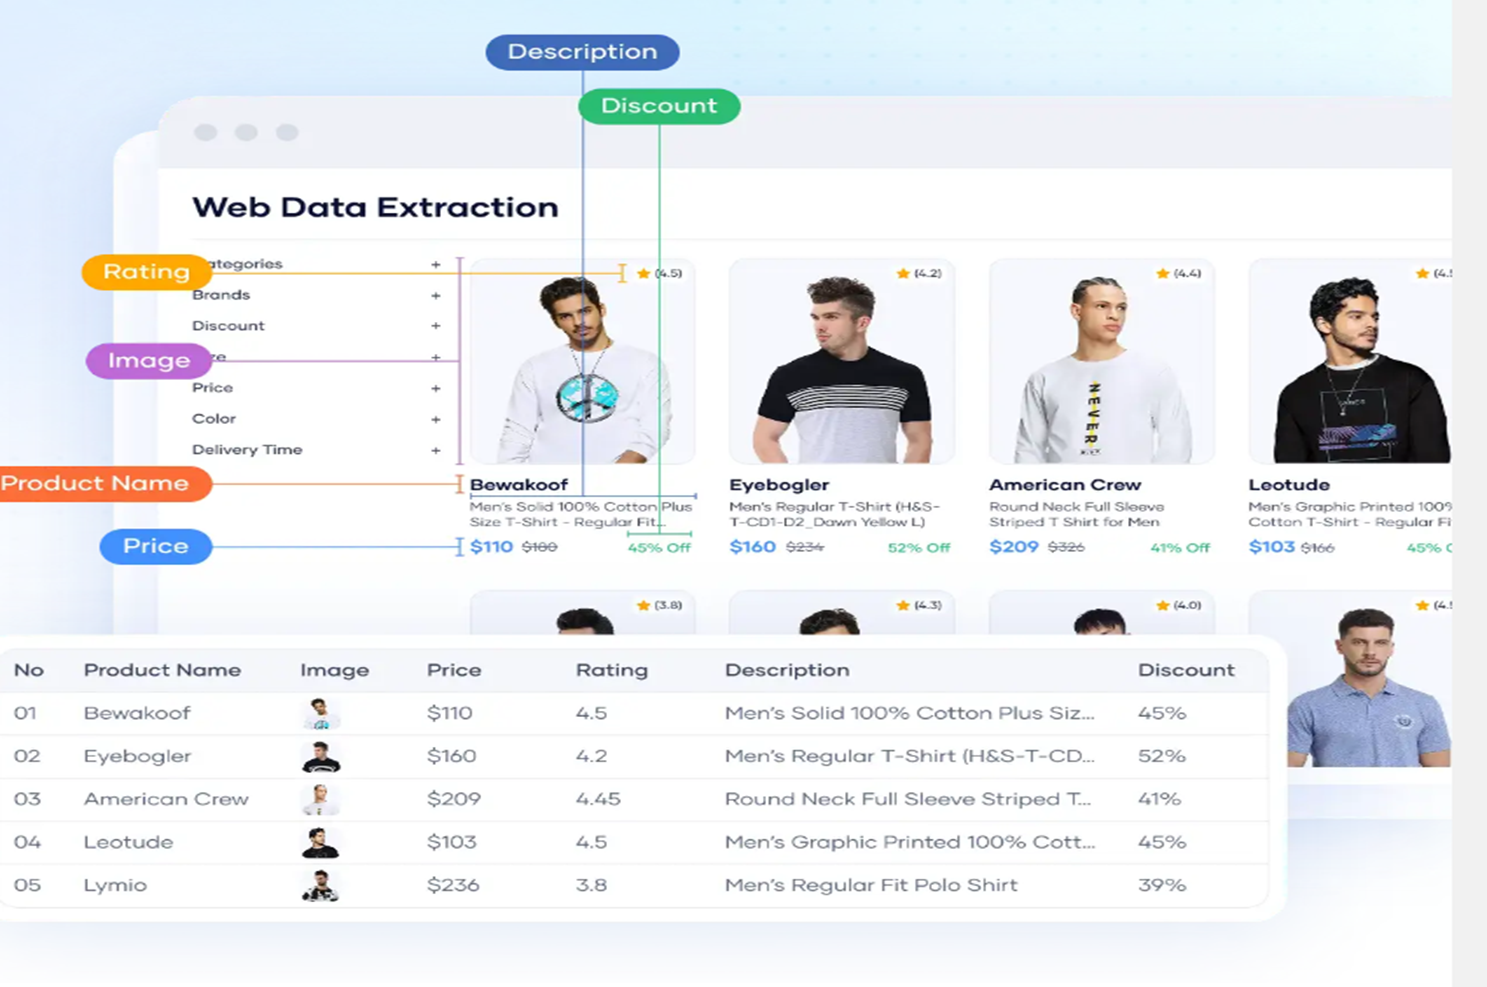Click the struck-through $326 original price
1487x987 pixels.
point(1066,548)
